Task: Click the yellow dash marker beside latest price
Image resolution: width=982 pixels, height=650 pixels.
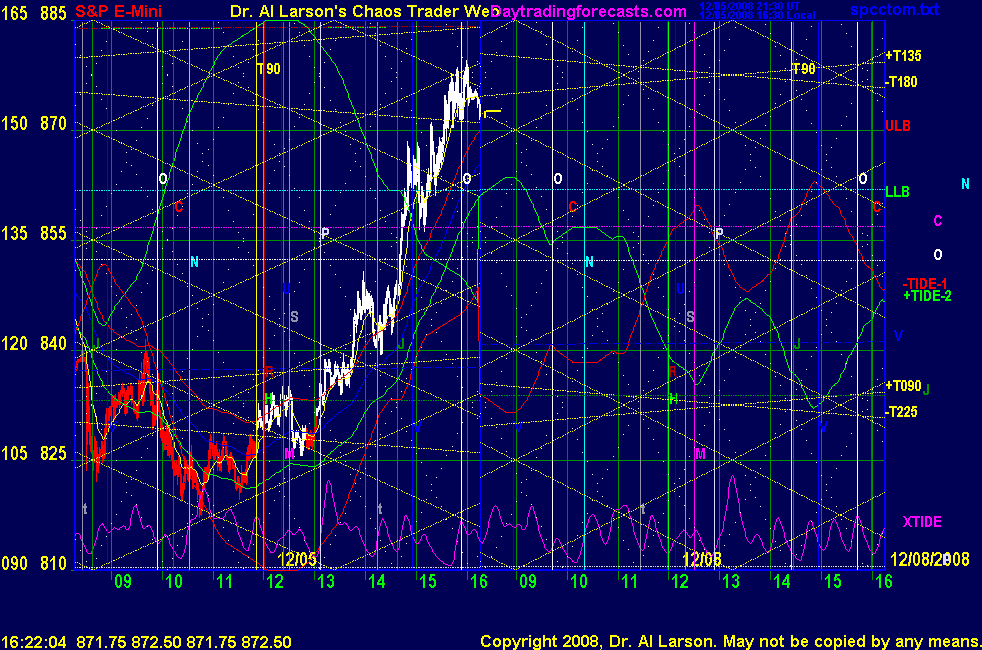Action: coord(492,114)
